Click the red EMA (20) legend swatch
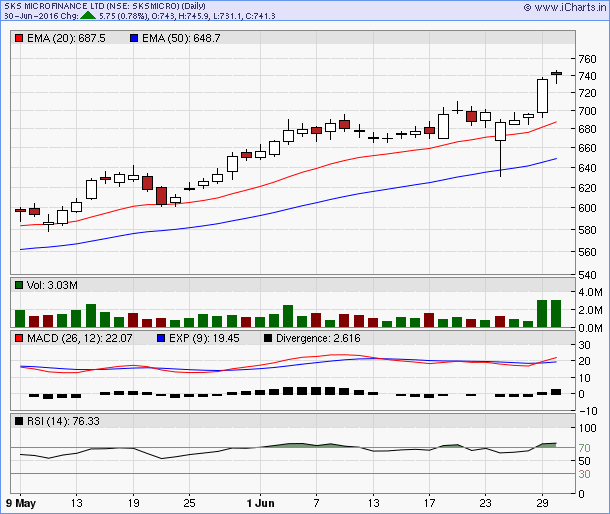This screenshot has height=514, width=610. pos(19,38)
